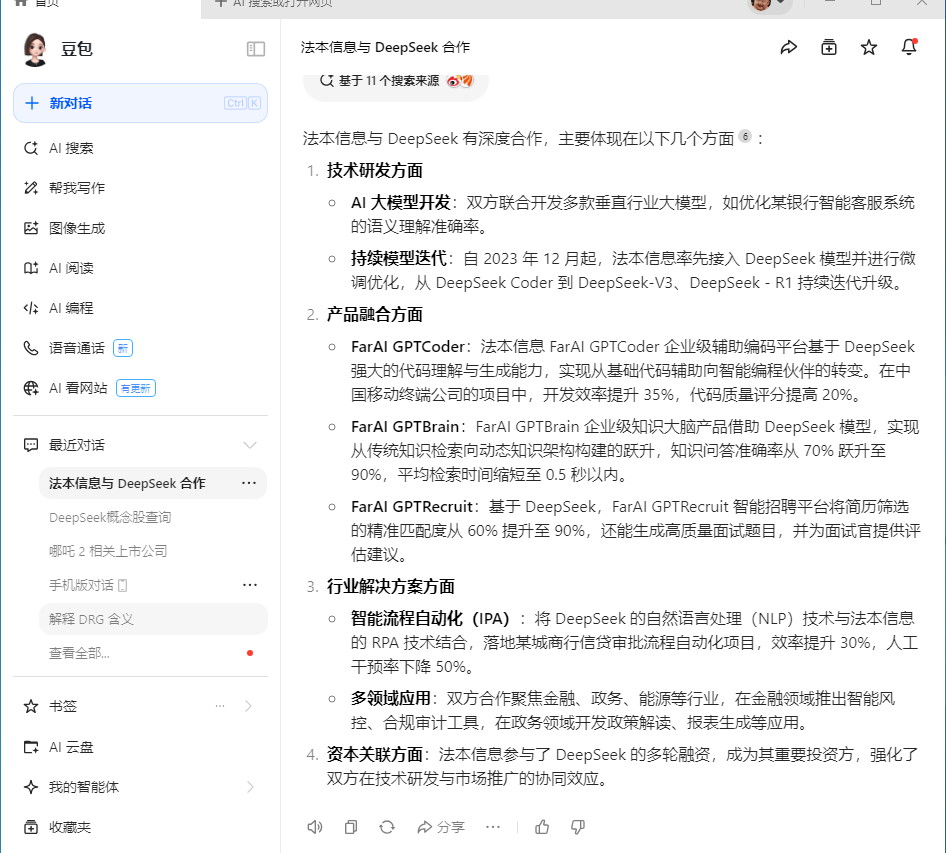Read response aloud with speaker icon
The image size is (946, 853).
pyautogui.click(x=314, y=827)
